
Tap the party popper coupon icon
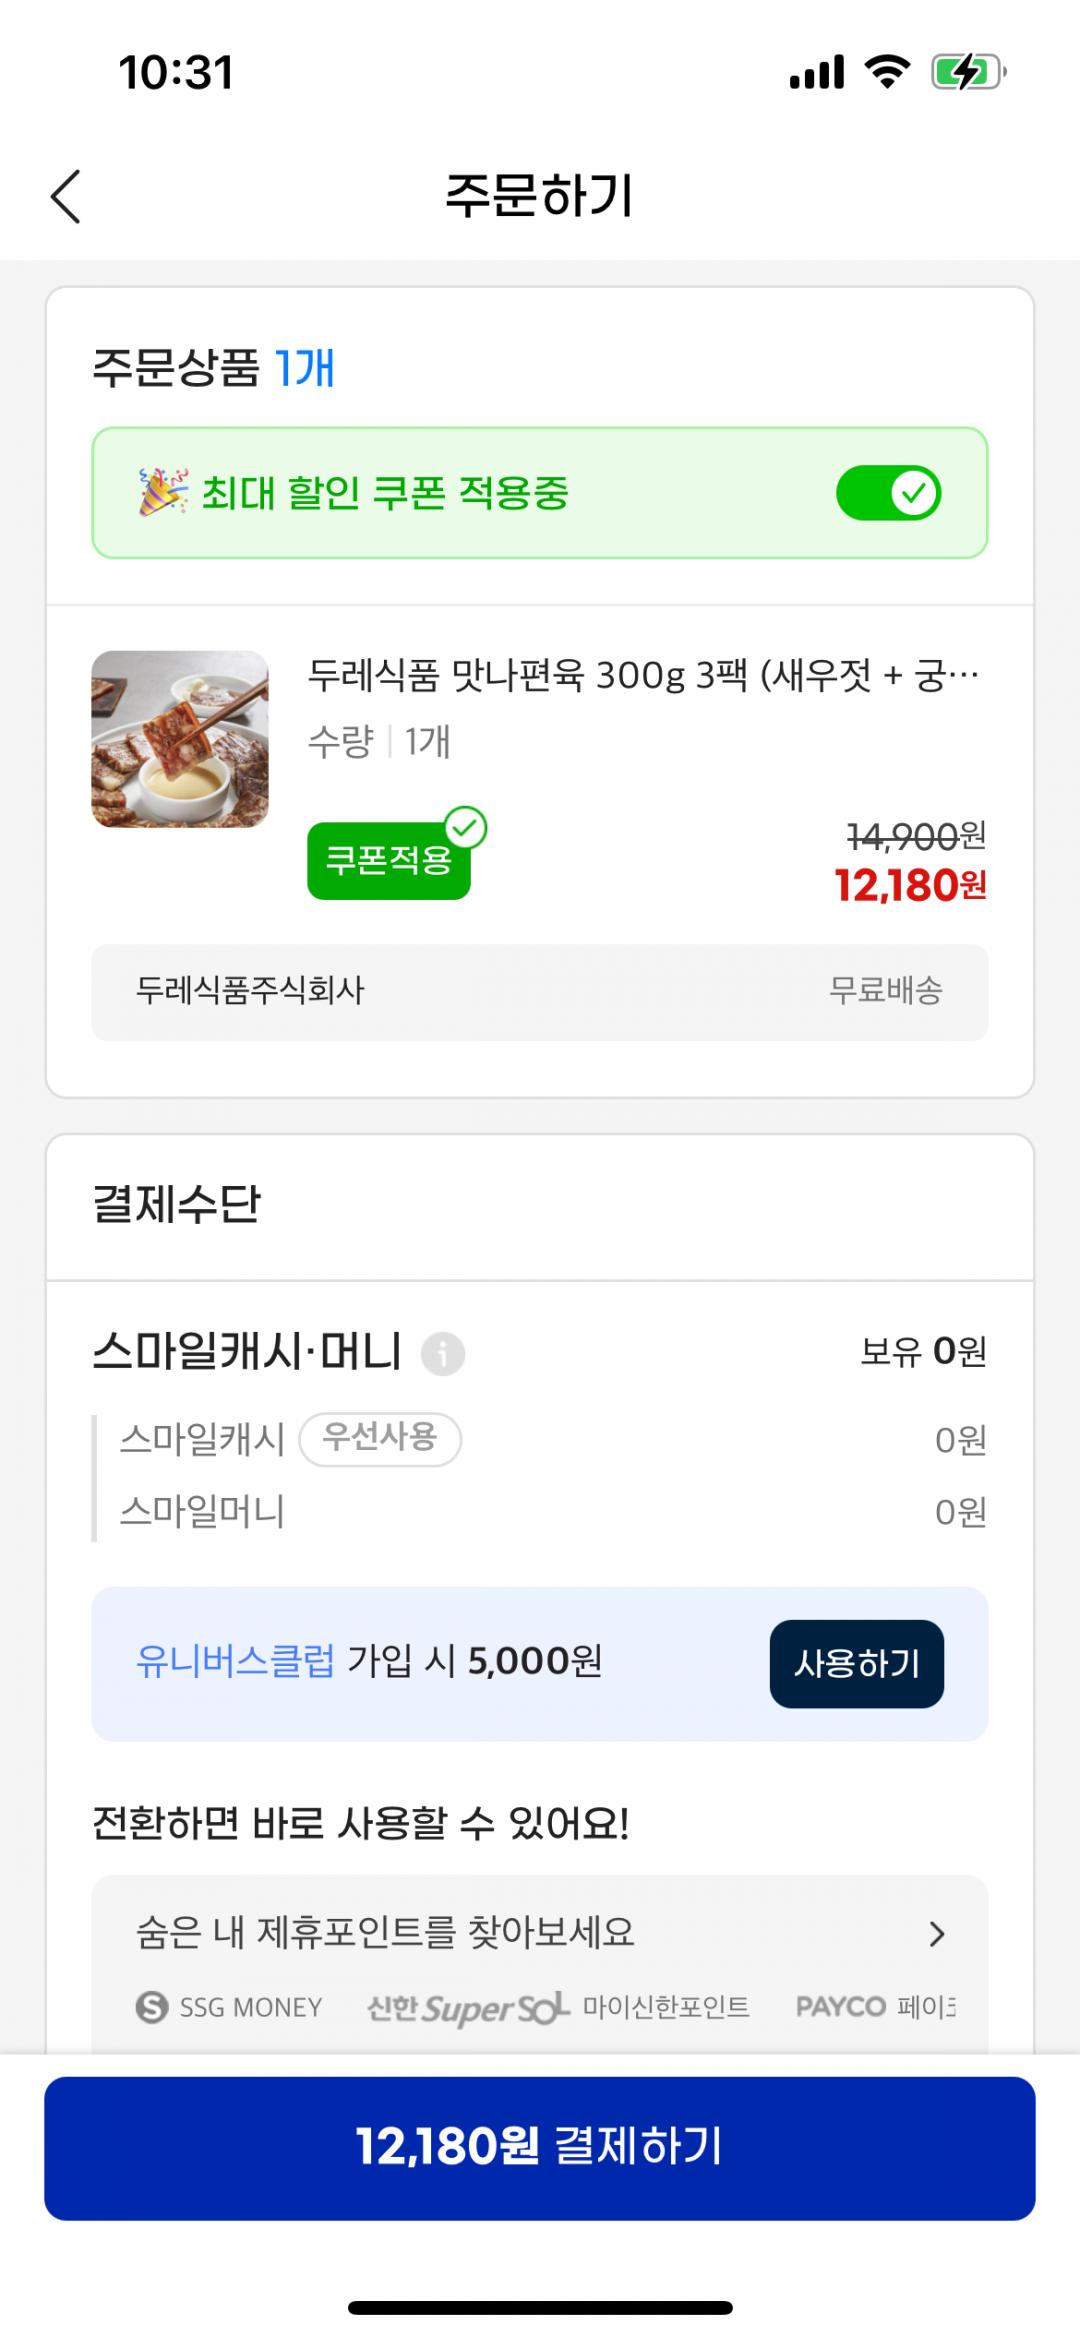pyautogui.click(x=163, y=492)
